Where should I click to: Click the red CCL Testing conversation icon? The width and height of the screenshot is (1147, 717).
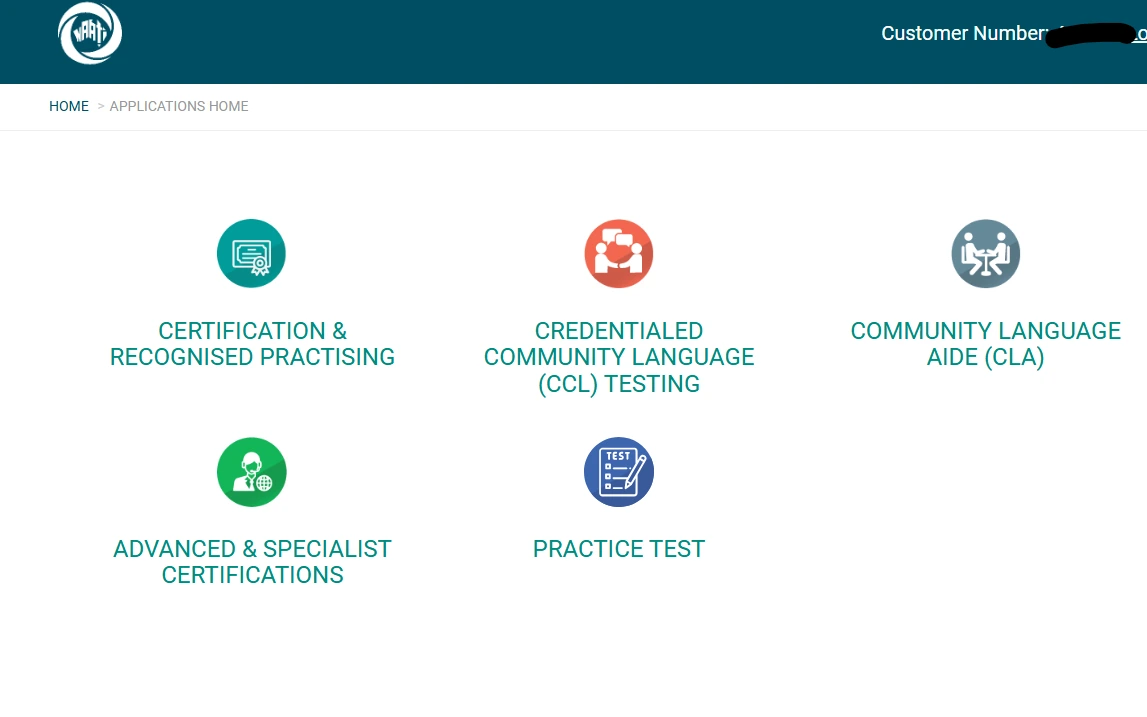pos(619,253)
